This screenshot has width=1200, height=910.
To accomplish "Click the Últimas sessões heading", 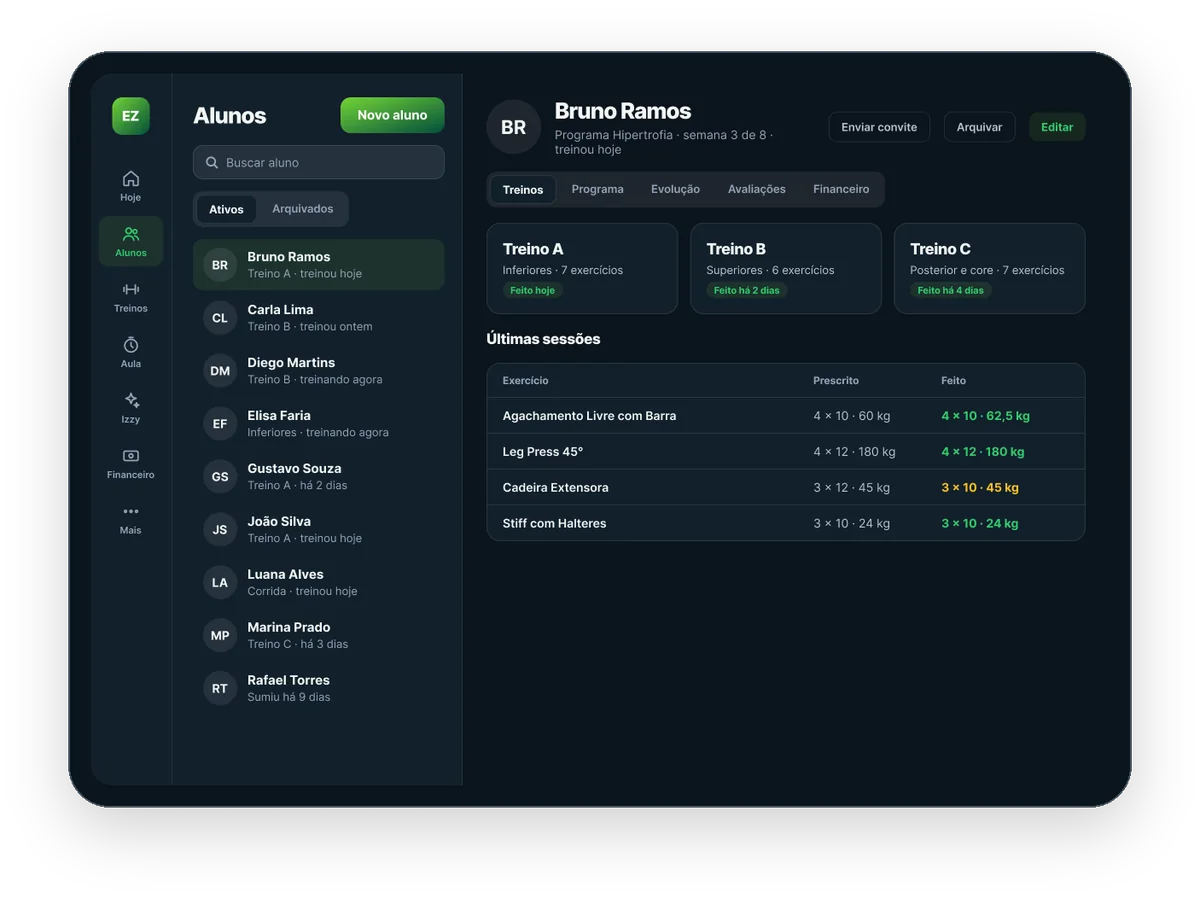I will coord(544,339).
